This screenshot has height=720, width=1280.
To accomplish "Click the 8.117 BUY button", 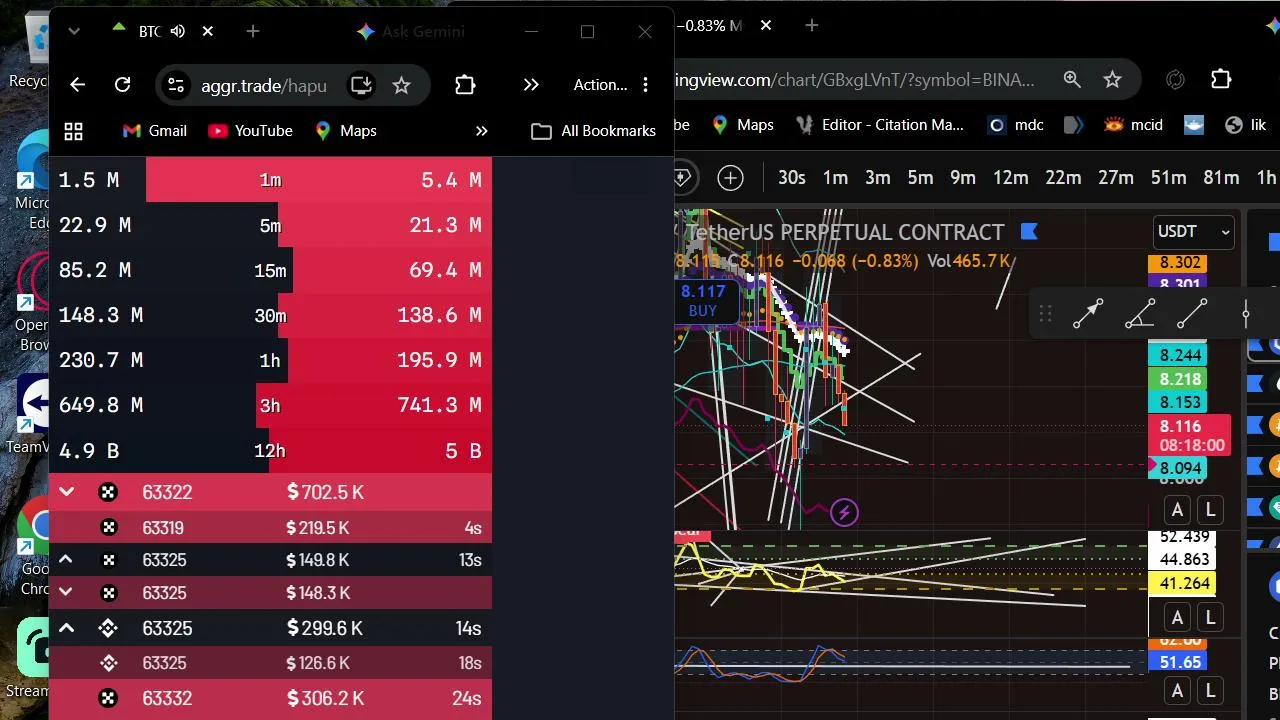I will click(703, 300).
